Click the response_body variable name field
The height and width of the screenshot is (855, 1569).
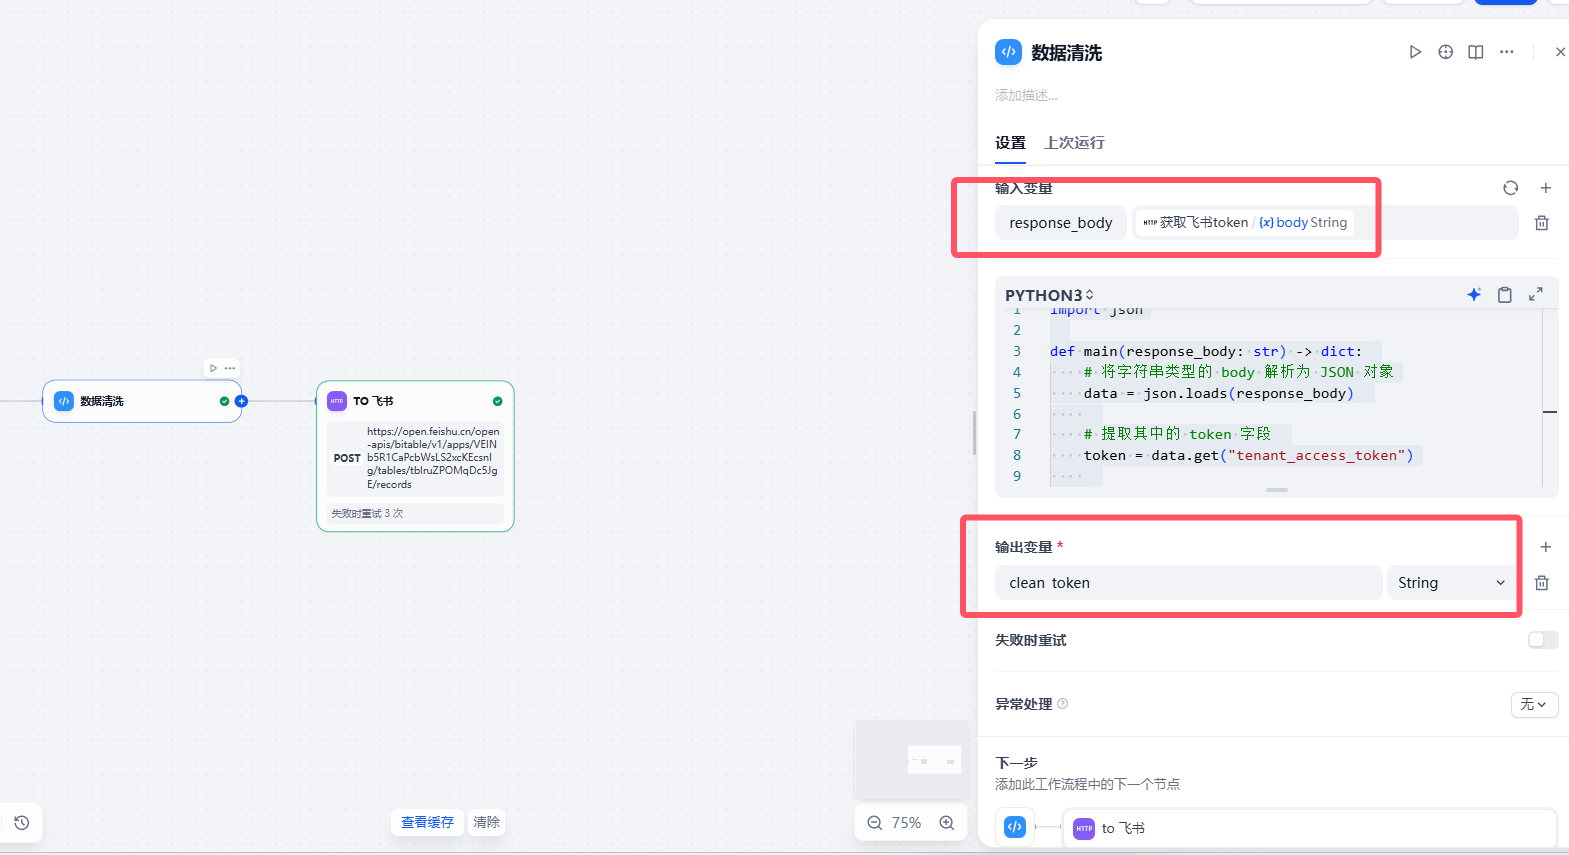coord(1061,223)
